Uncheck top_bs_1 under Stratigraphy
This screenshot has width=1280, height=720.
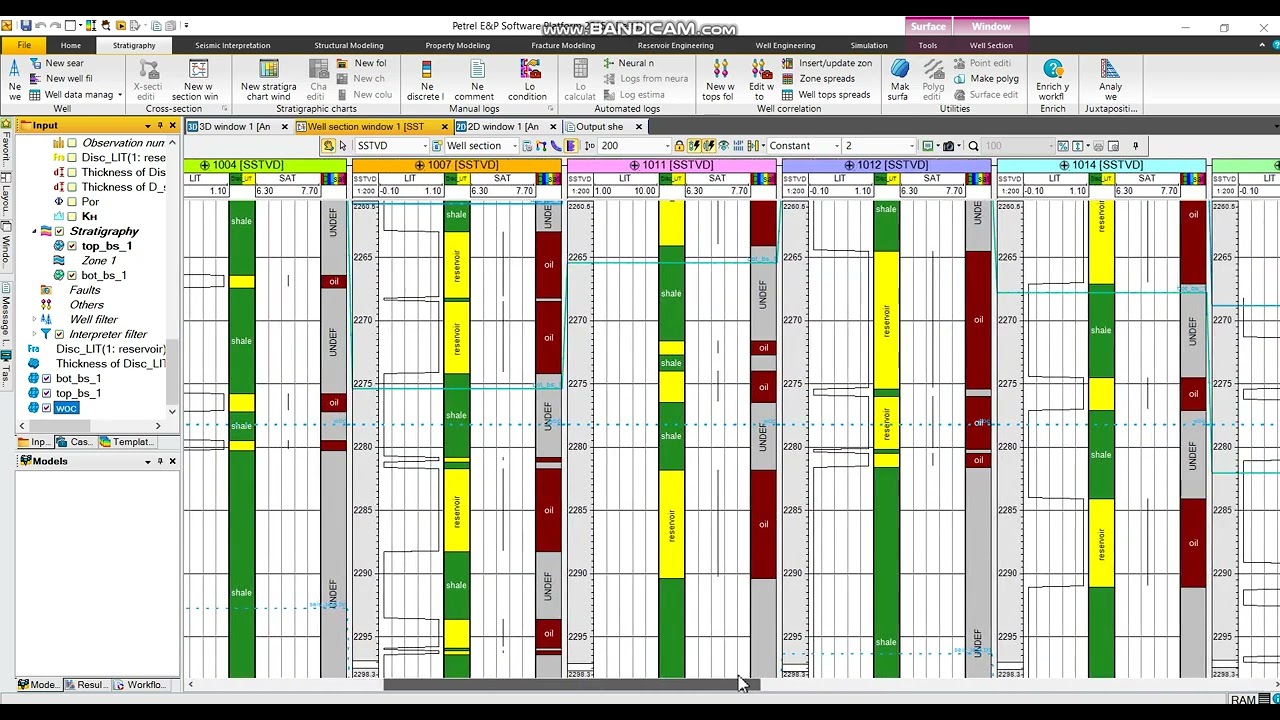(x=72, y=246)
